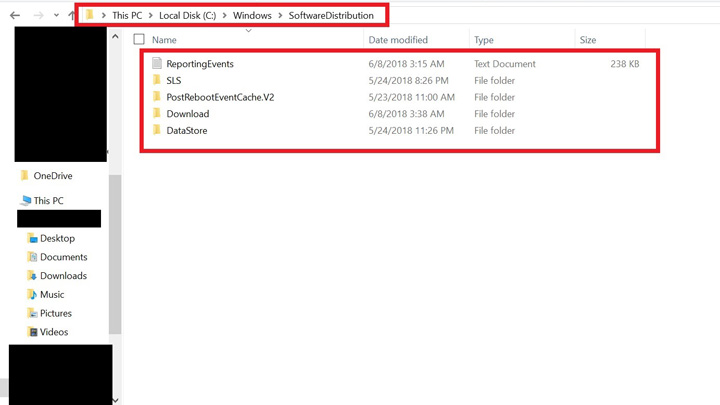This screenshot has width=720, height=405.
Task: Click date 5/23/2018 11:00 AM
Action: (x=411, y=97)
